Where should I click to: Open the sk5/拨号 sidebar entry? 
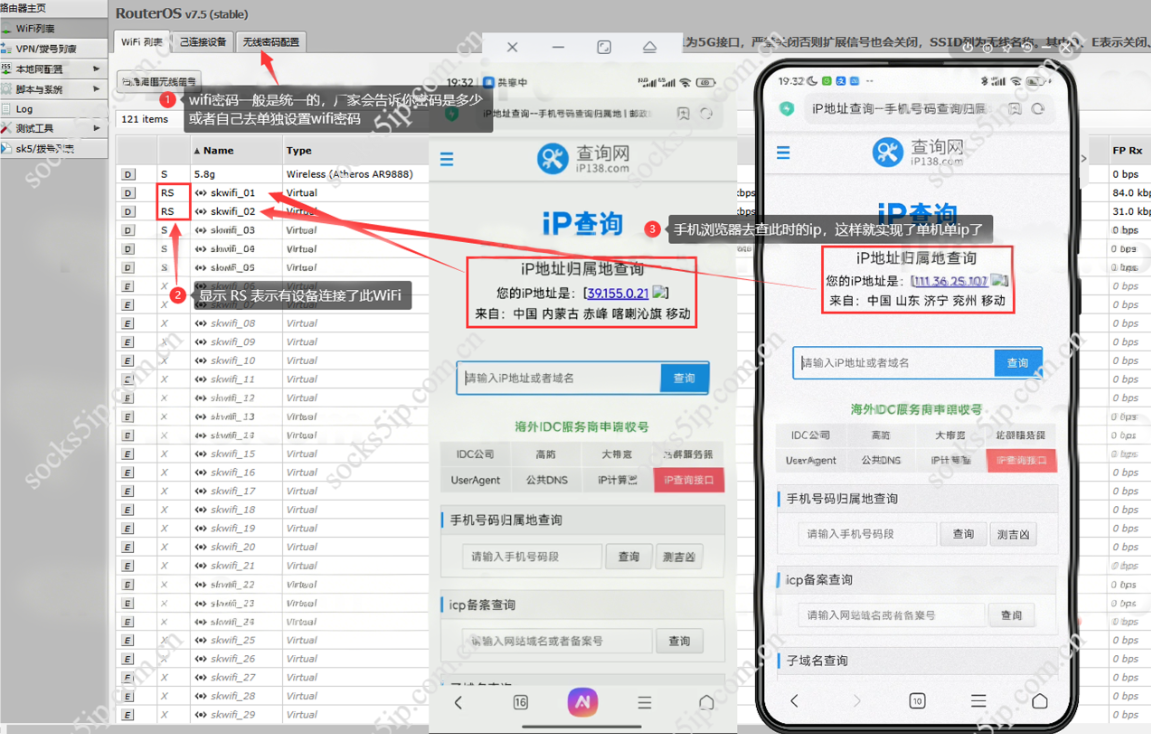tap(44, 148)
